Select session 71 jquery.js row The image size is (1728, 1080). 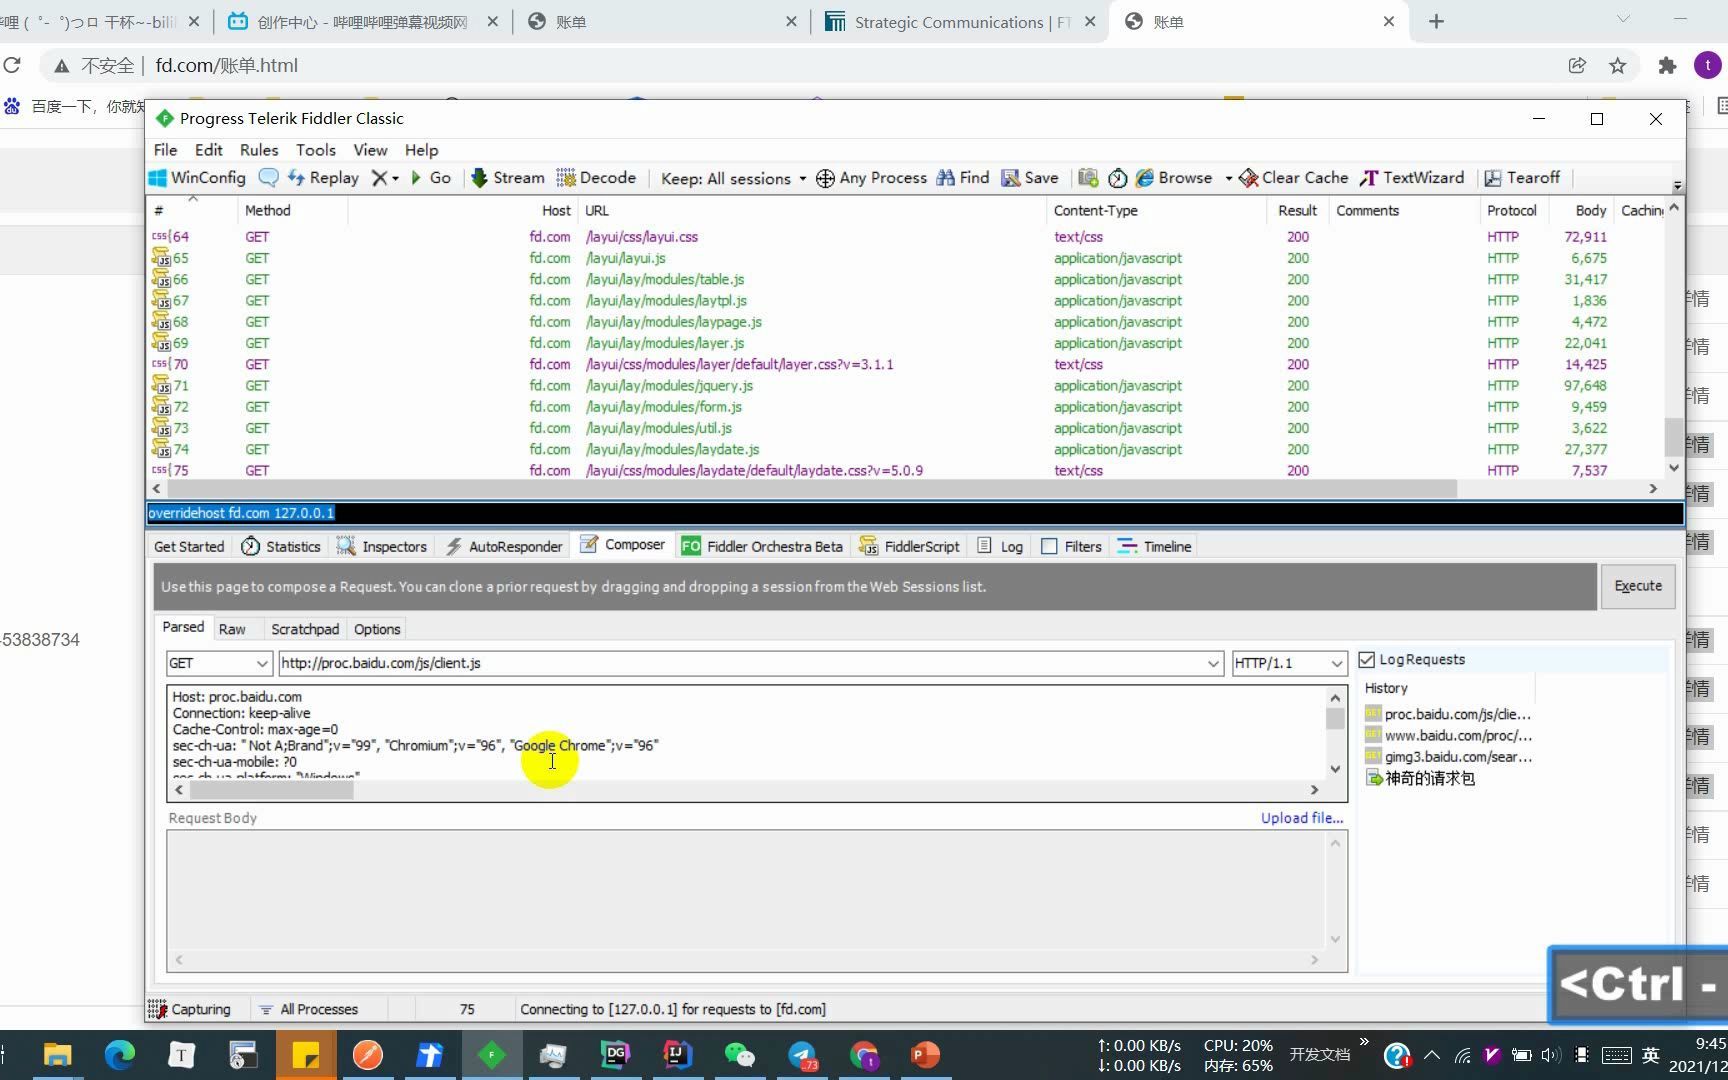[x=905, y=385]
